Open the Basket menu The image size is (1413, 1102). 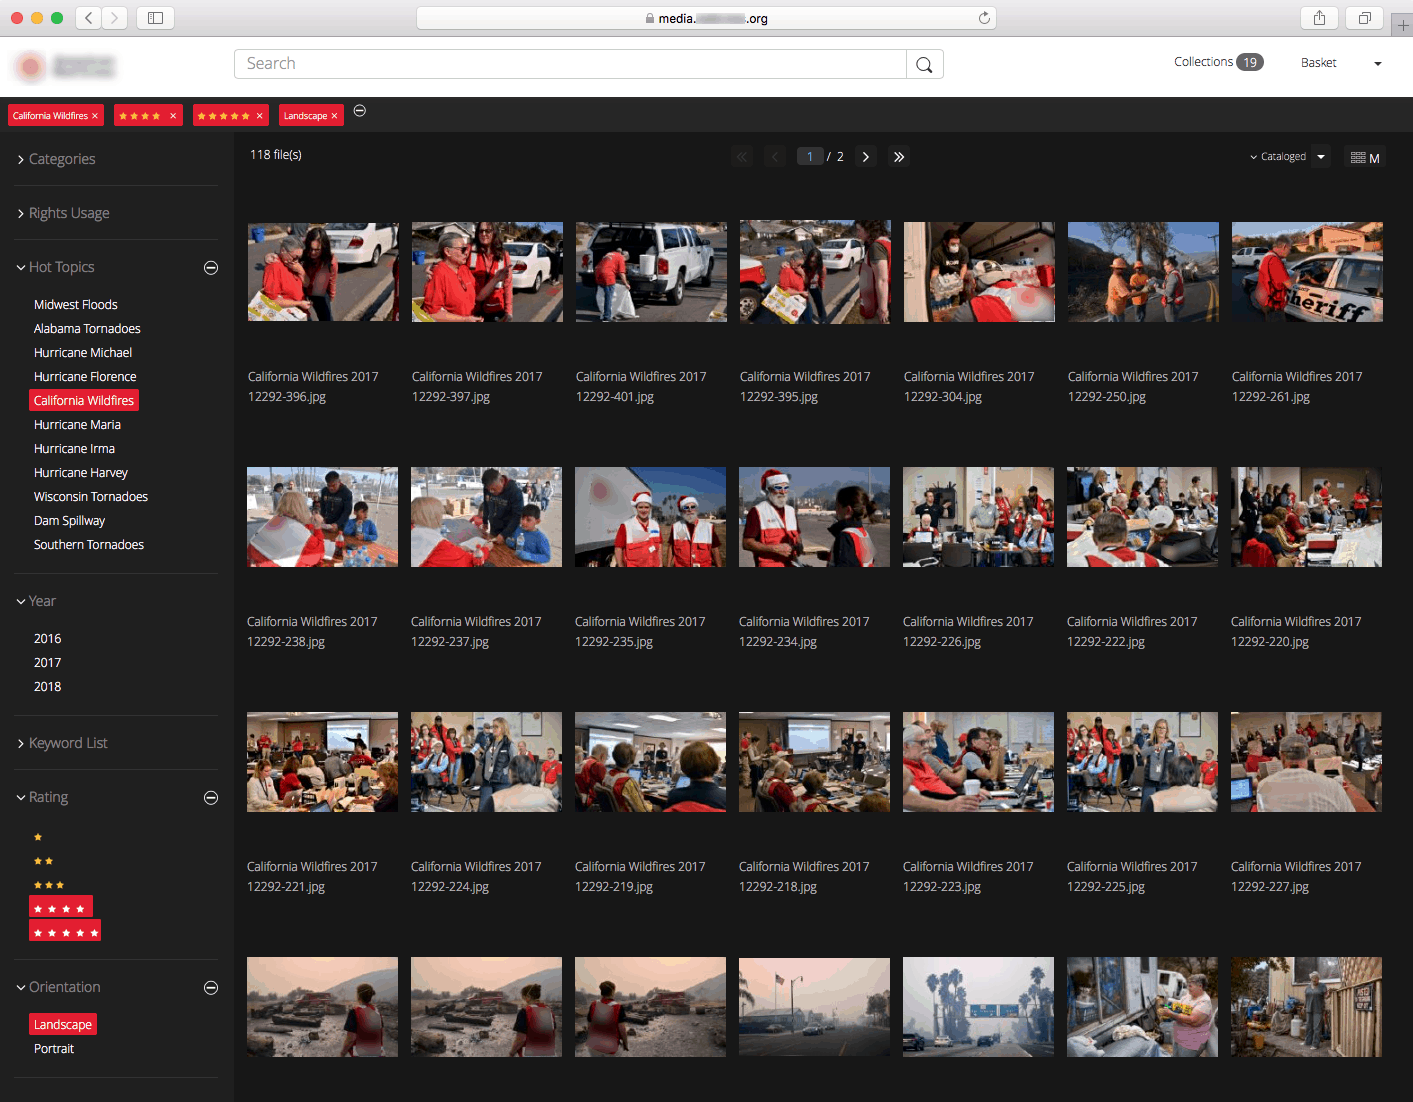(x=1318, y=62)
